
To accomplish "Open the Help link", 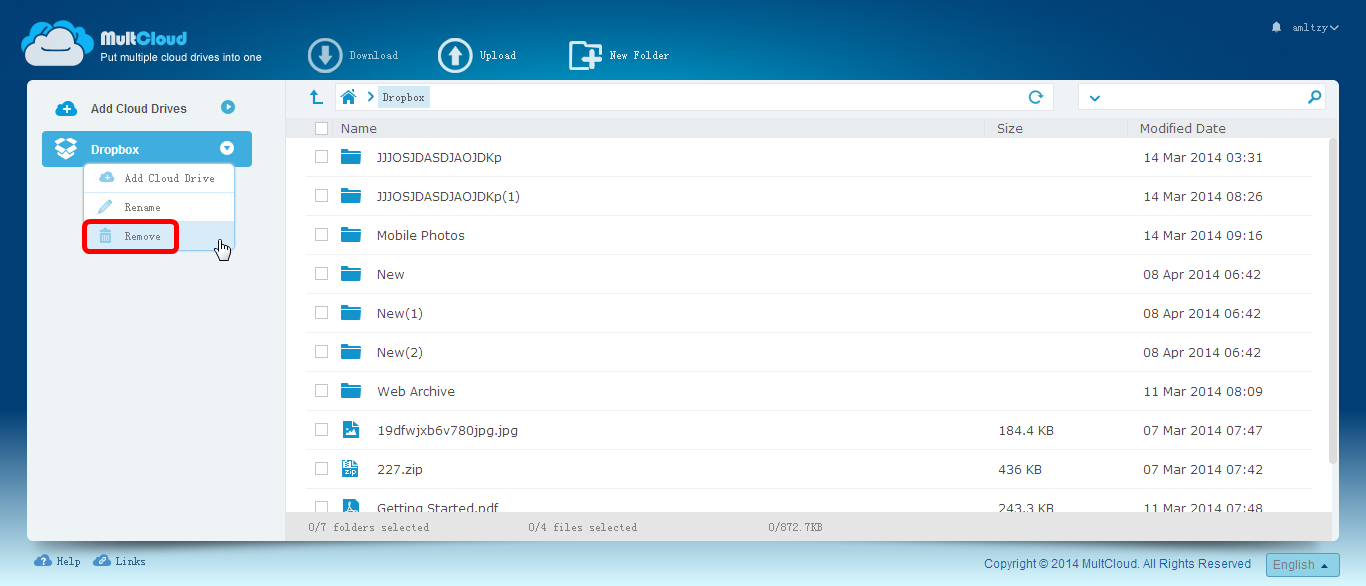I will pyautogui.click(x=68, y=562).
